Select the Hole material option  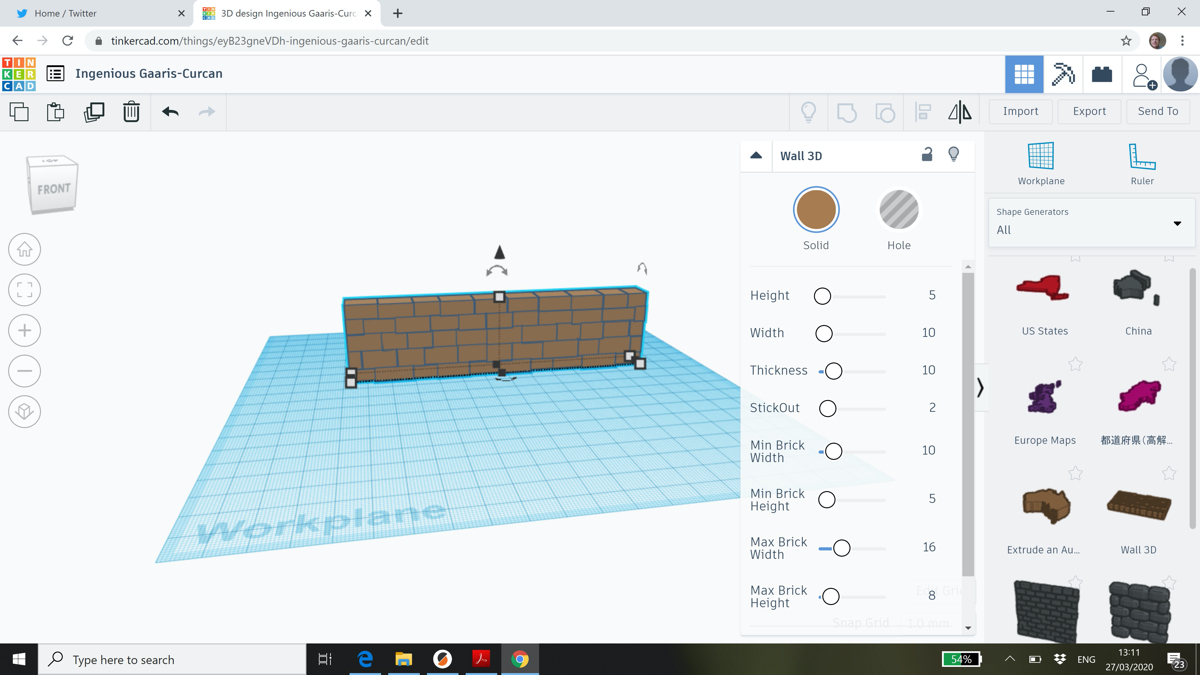898,210
